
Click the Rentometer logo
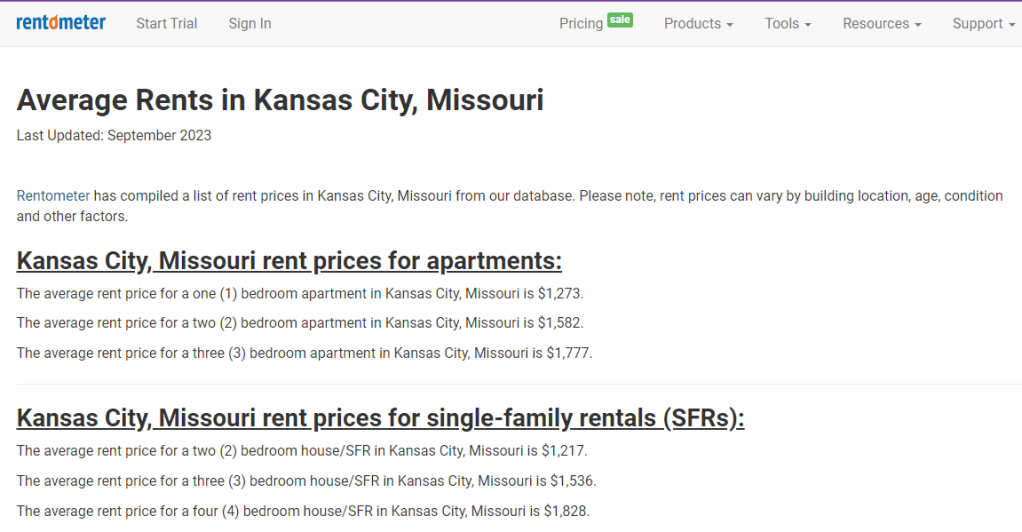[x=61, y=23]
